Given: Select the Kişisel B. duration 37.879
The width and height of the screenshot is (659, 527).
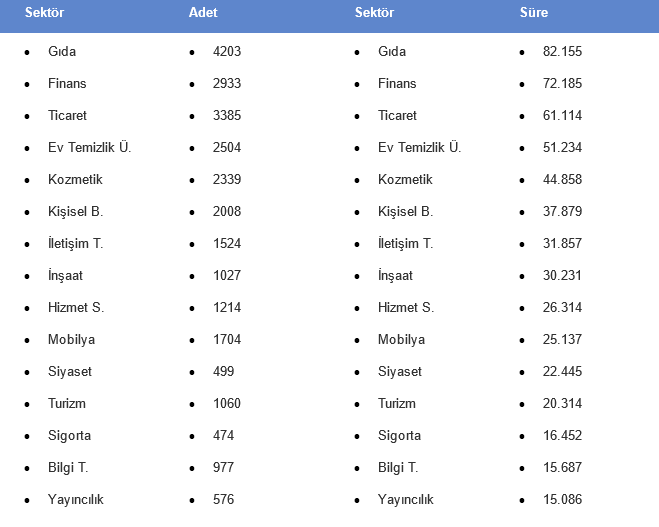Looking at the screenshot, I should (x=563, y=211).
